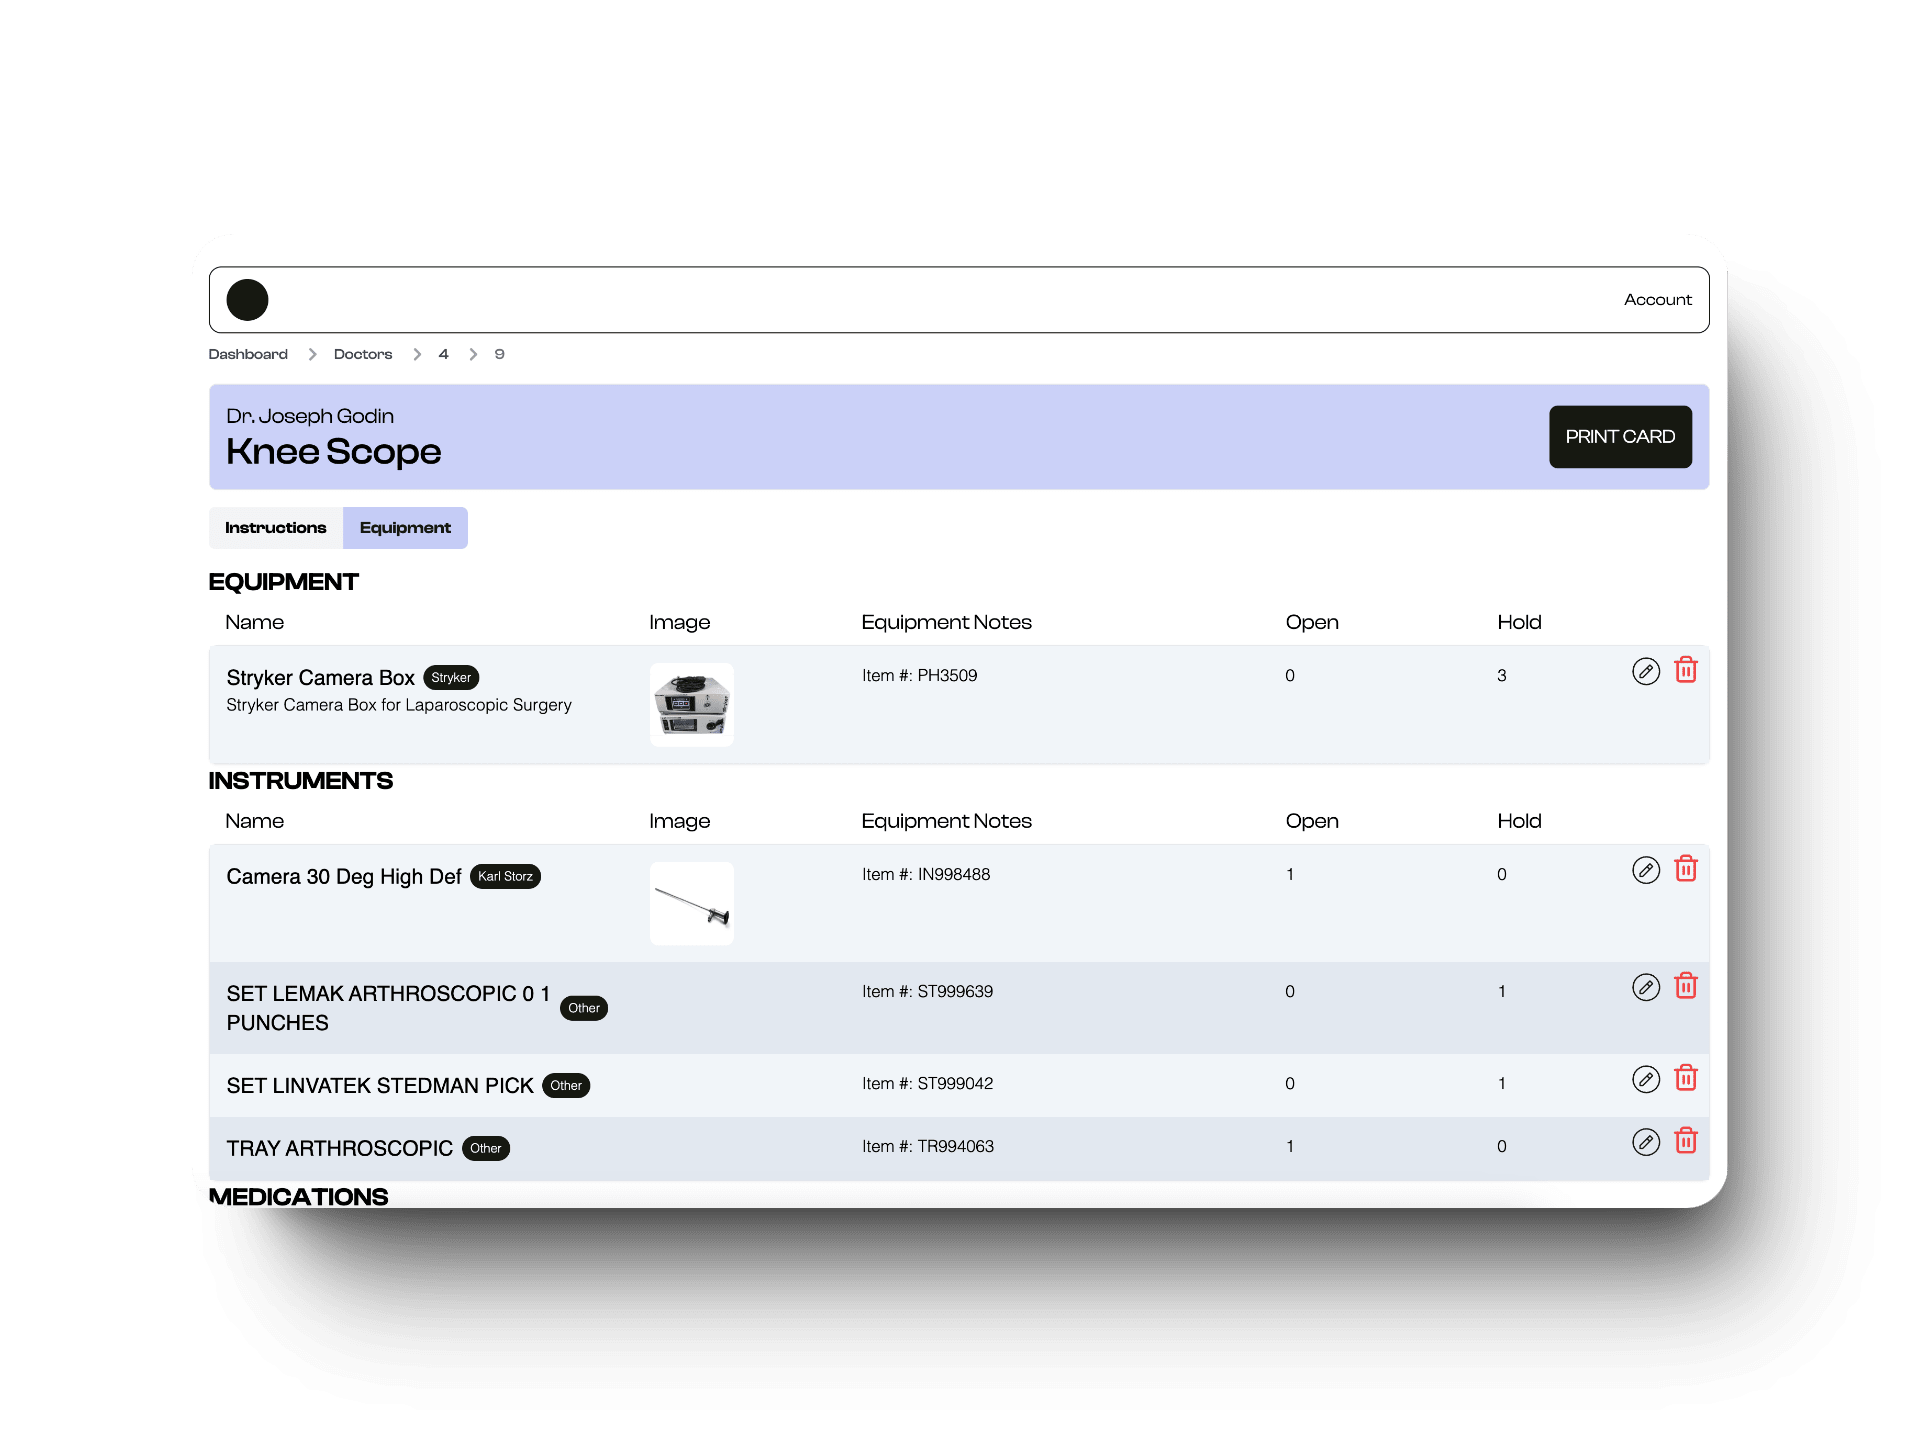Edit the Camera 30 Deg High Def row
This screenshot has width=1920, height=1440.
pos(1646,870)
